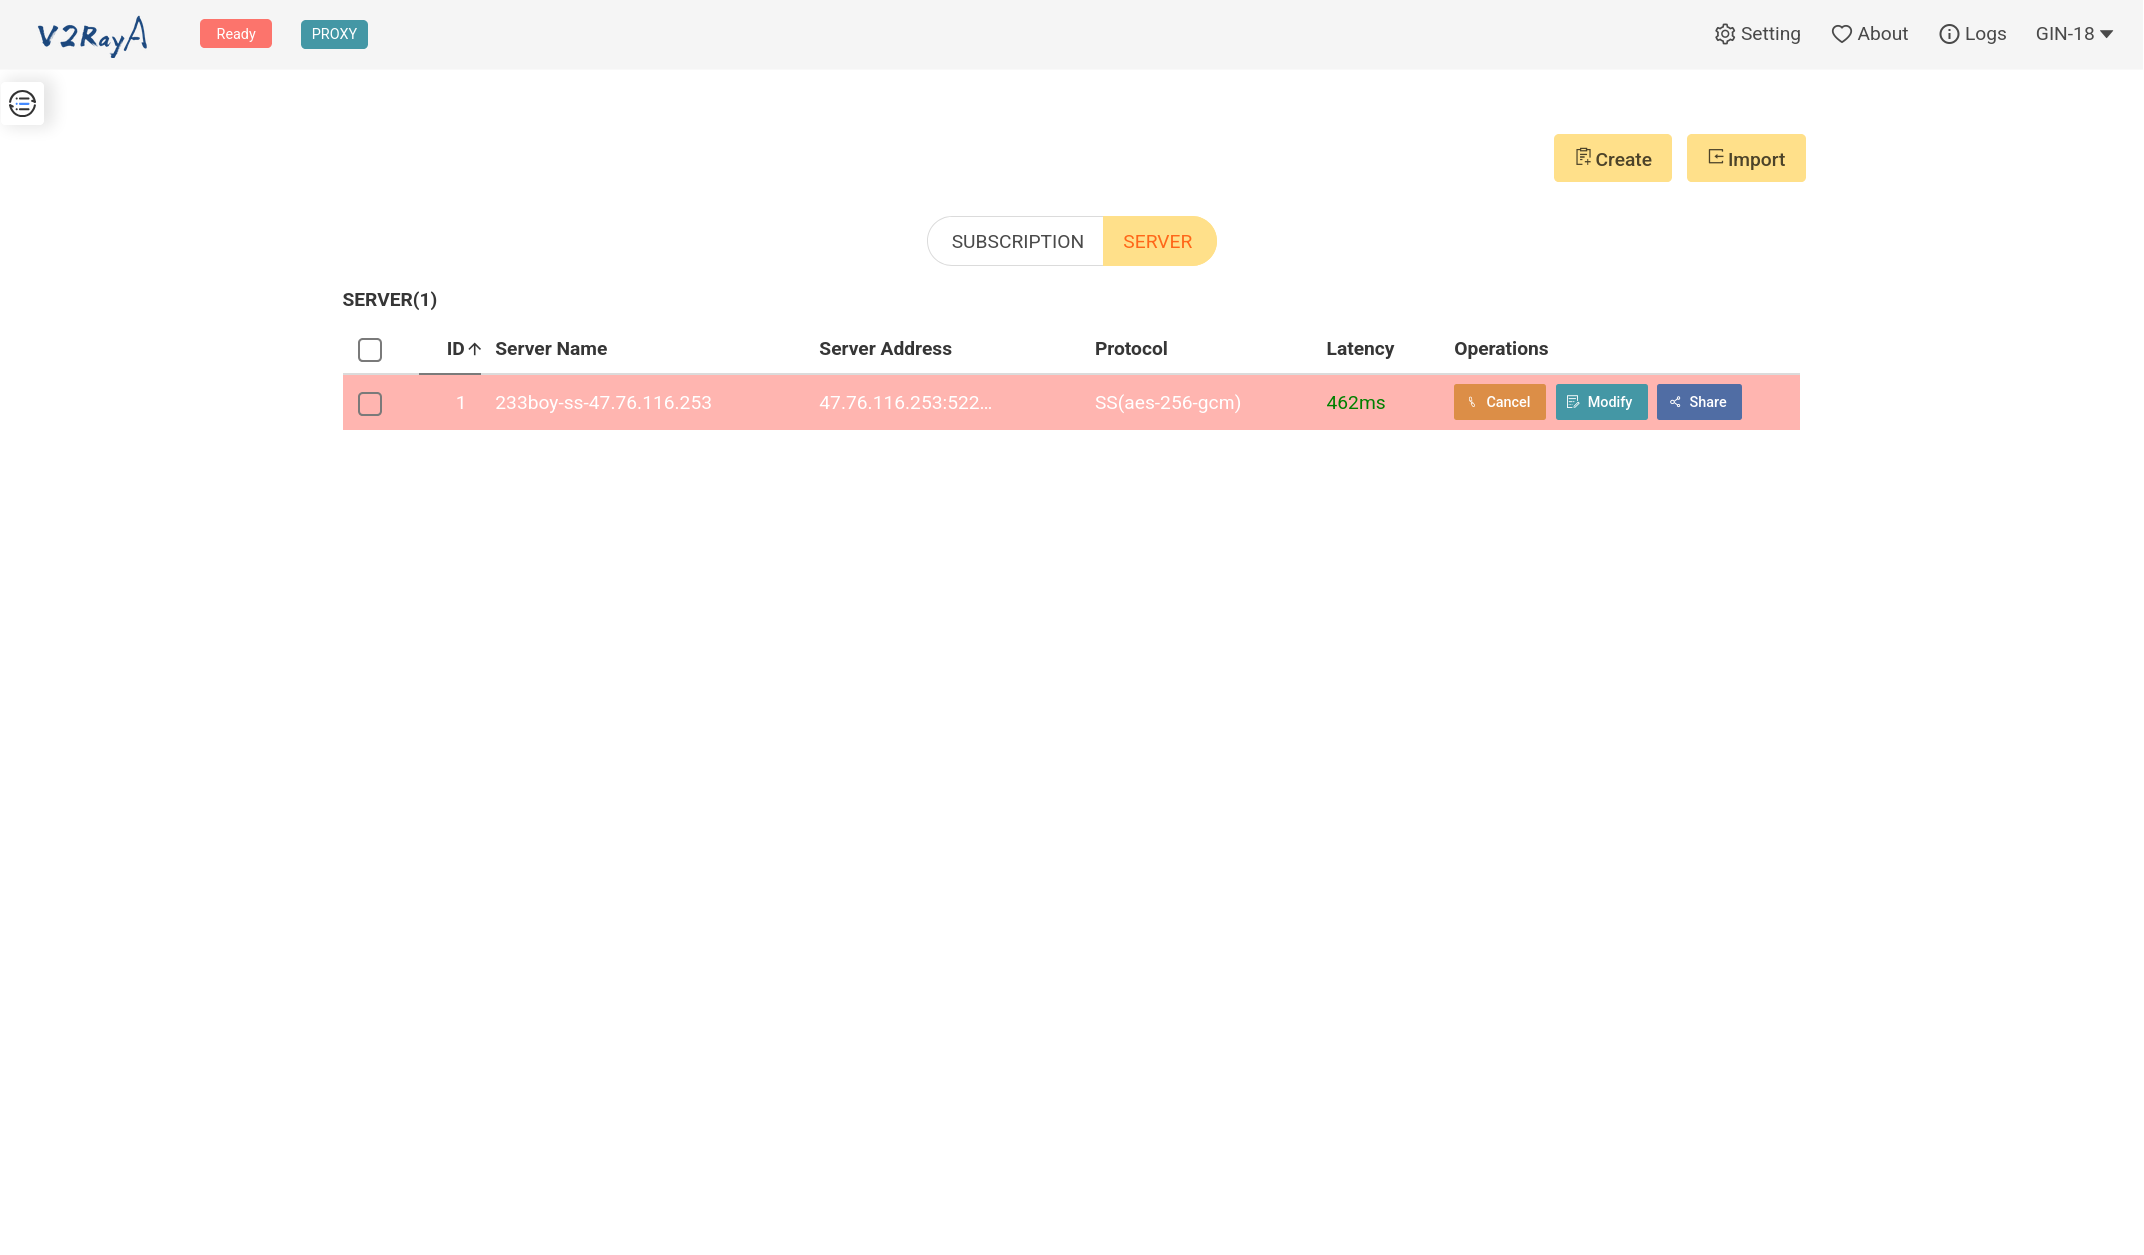Select the SERVER tab

pyautogui.click(x=1157, y=242)
